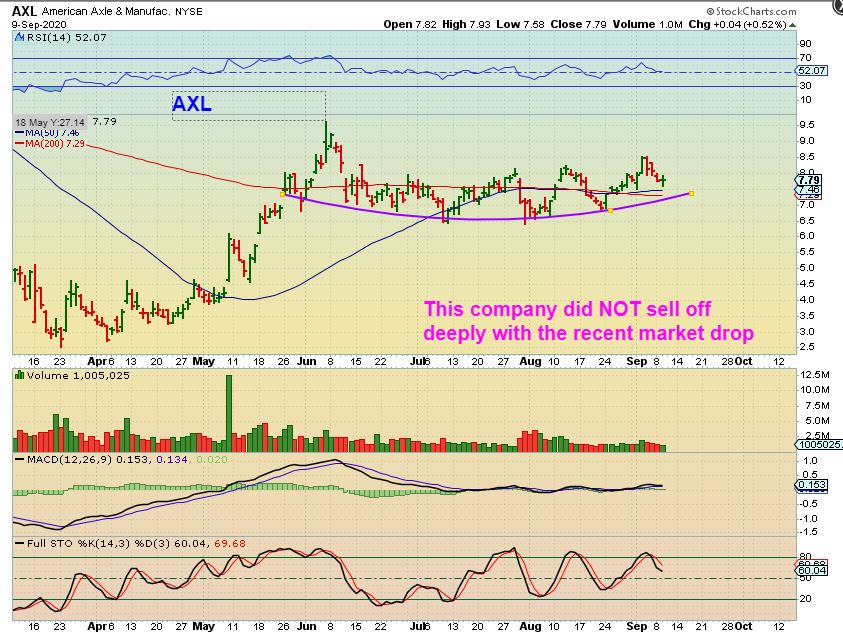This screenshot has height=635, width=843.
Task: Click the AXL ticker symbol in header
Action: [x=24, y=11]
